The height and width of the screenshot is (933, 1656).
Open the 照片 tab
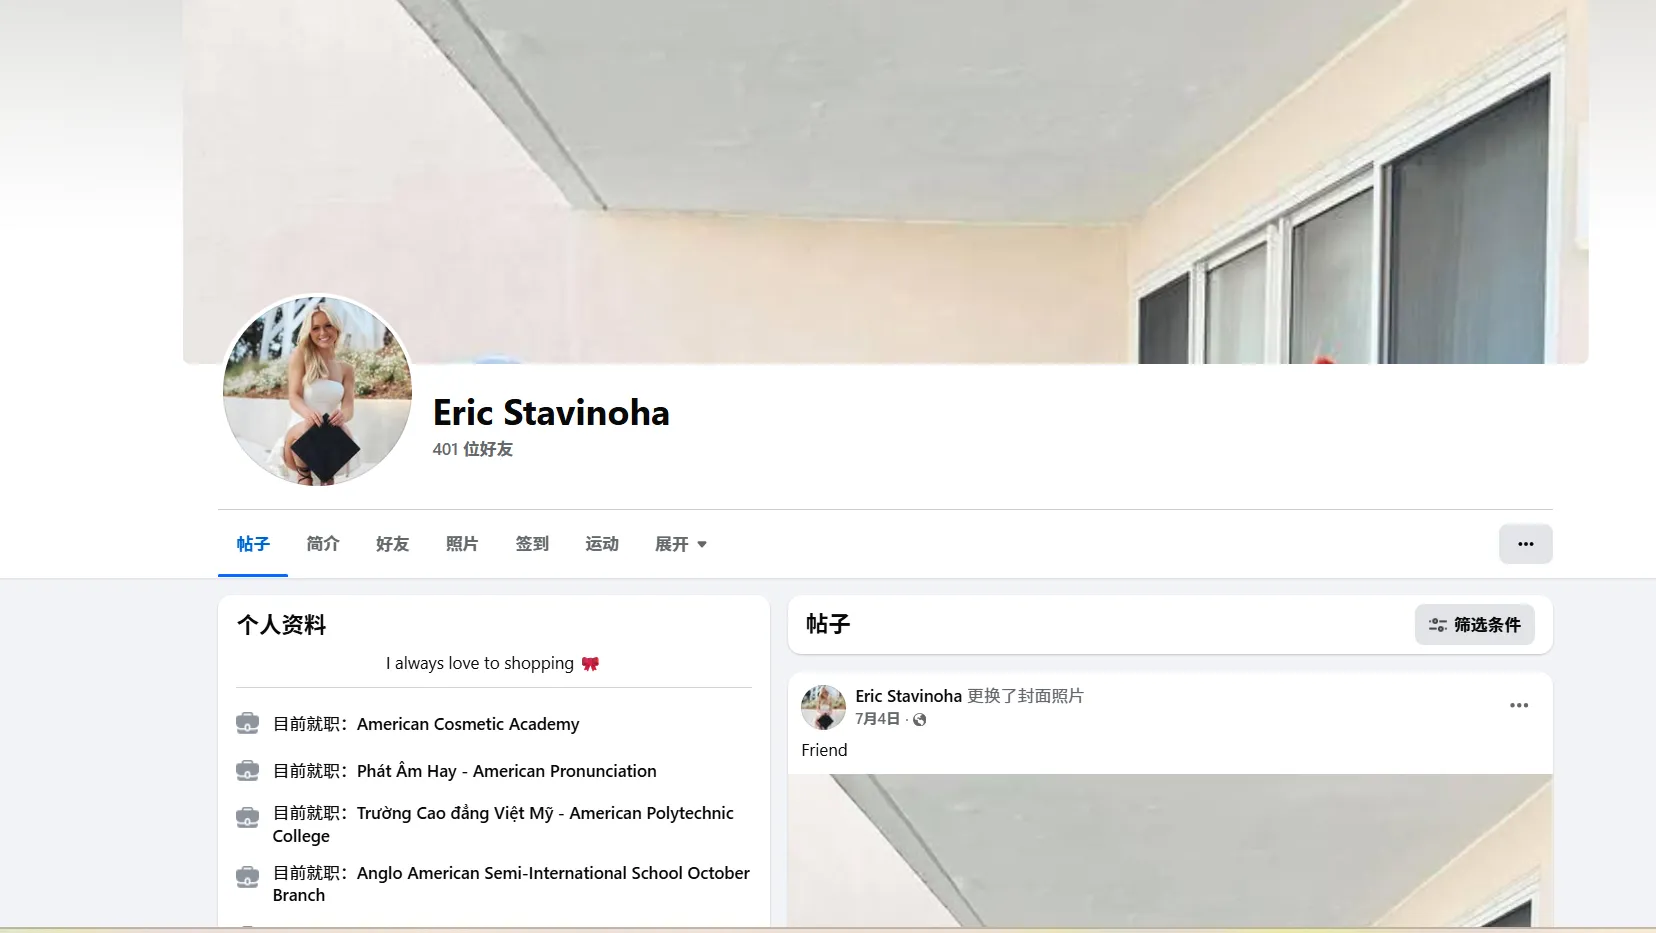tap(462, 544)
